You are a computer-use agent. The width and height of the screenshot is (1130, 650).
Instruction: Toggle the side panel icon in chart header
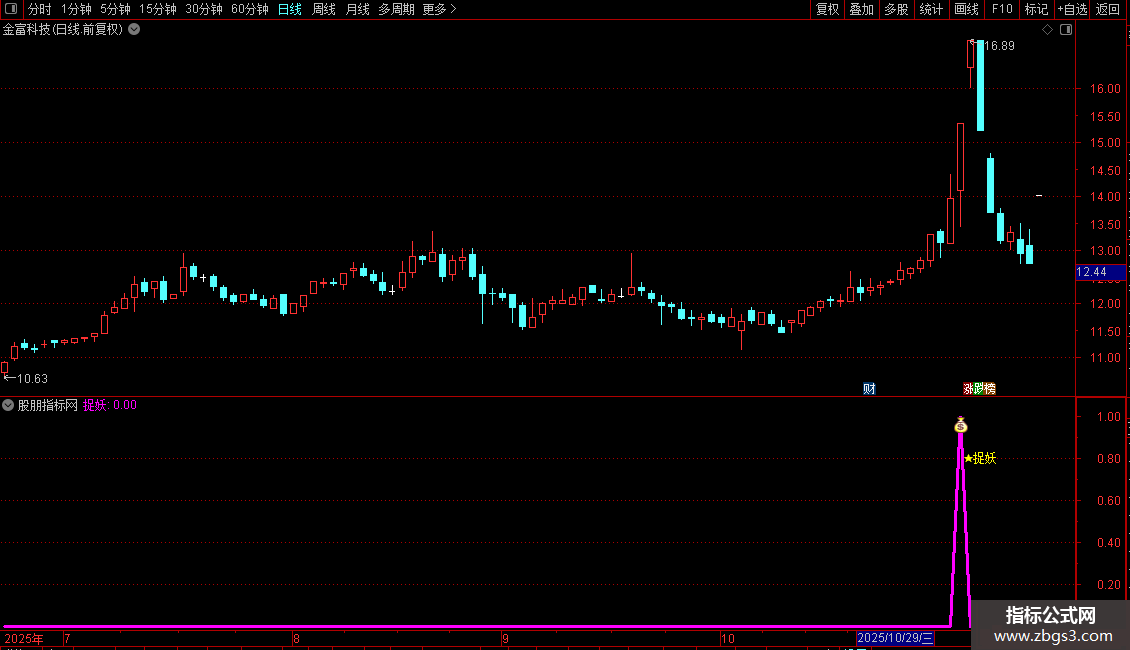point(1066,30)
